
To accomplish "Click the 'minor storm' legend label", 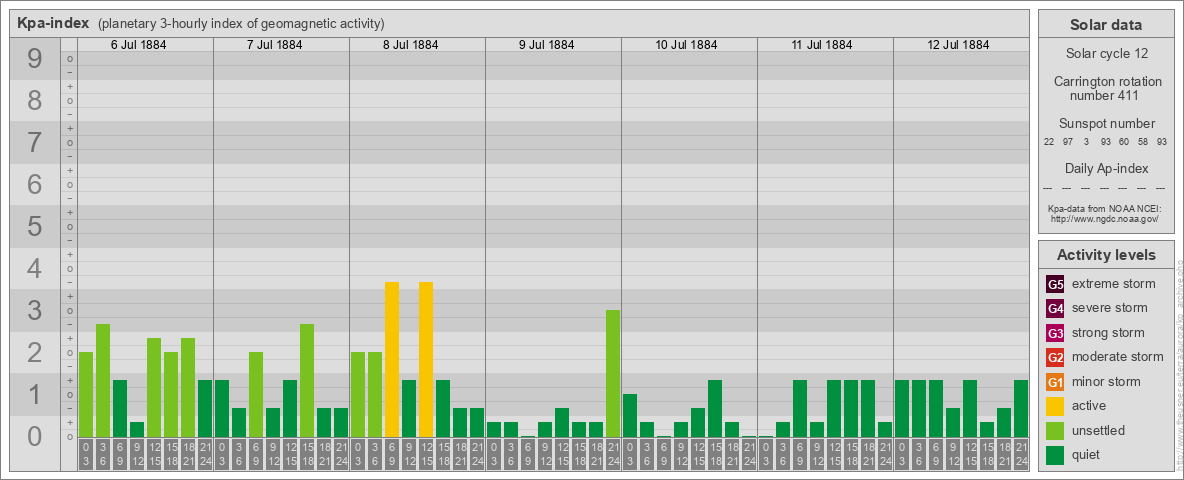I will pyautogui.click(x=1106, y=381).
